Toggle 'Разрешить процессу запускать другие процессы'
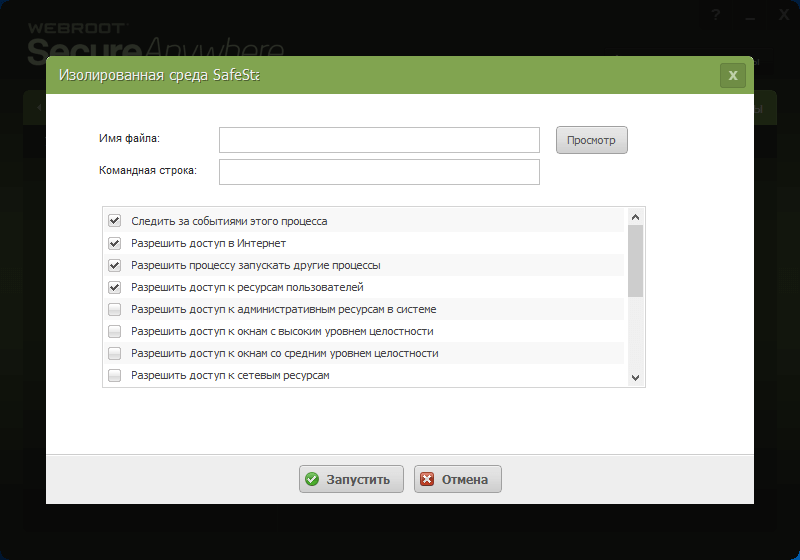This screenshot has height=560, width=800. pyautogui.click(x=114, y=265)
